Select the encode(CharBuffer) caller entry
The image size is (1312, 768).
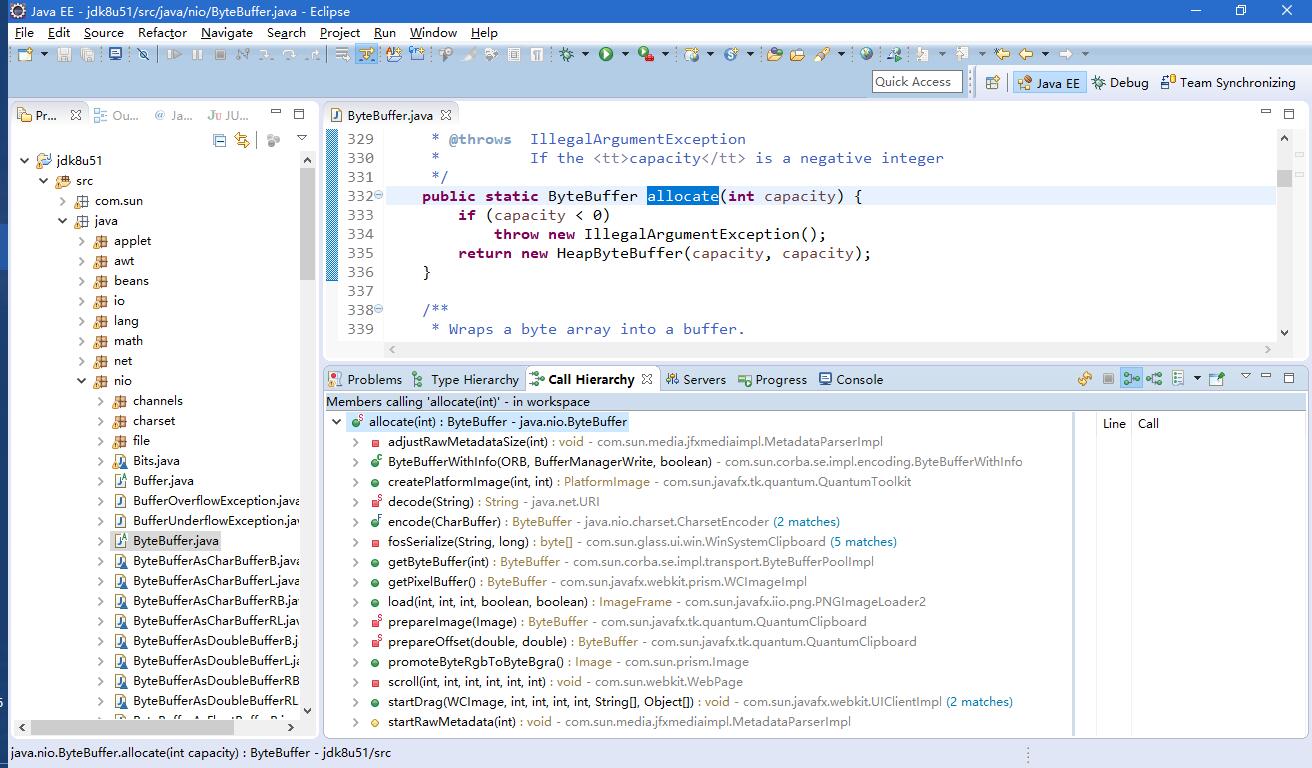[x=605, y=522]
